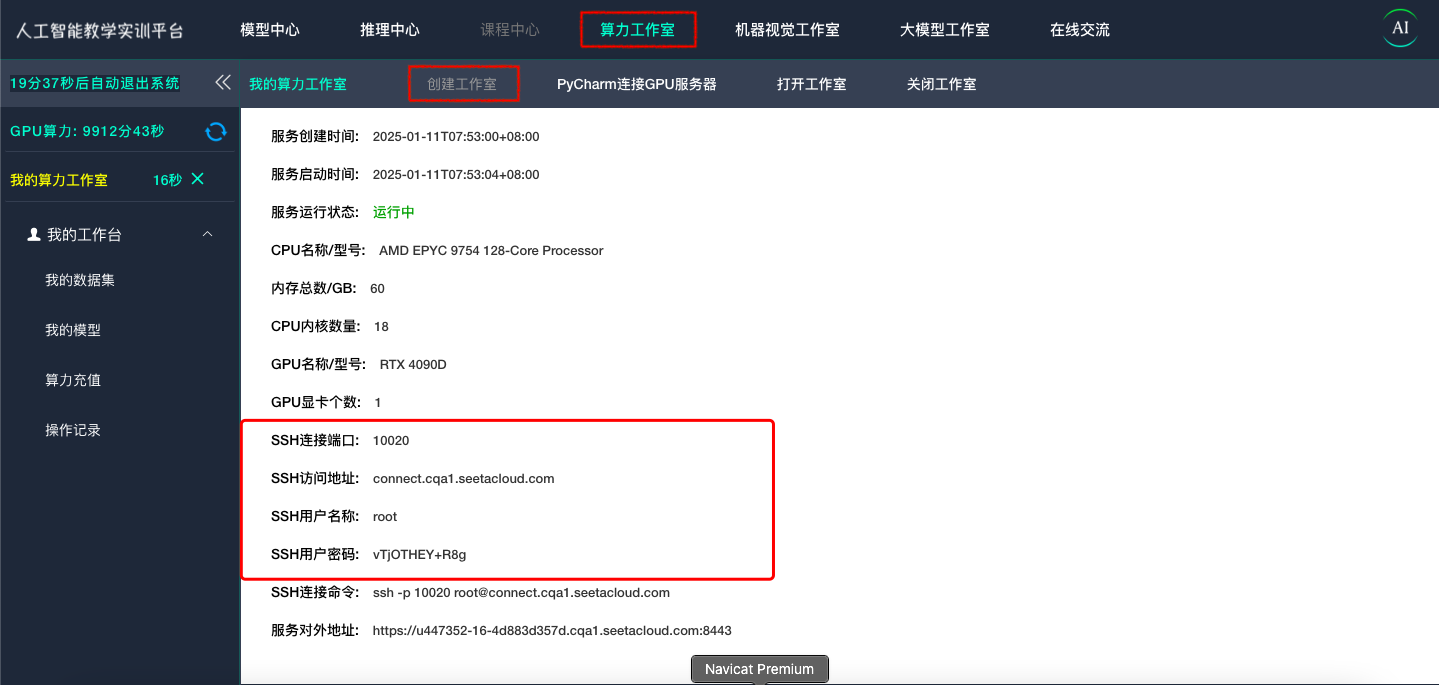Click the user icon beside 我的工作台
Screen dimensions: 1439x685
point(34,234)
